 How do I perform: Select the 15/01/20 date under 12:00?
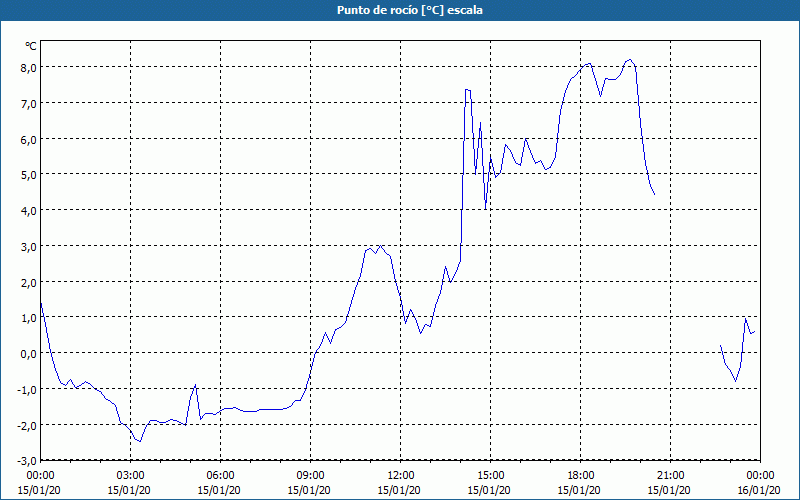[399, 490]
